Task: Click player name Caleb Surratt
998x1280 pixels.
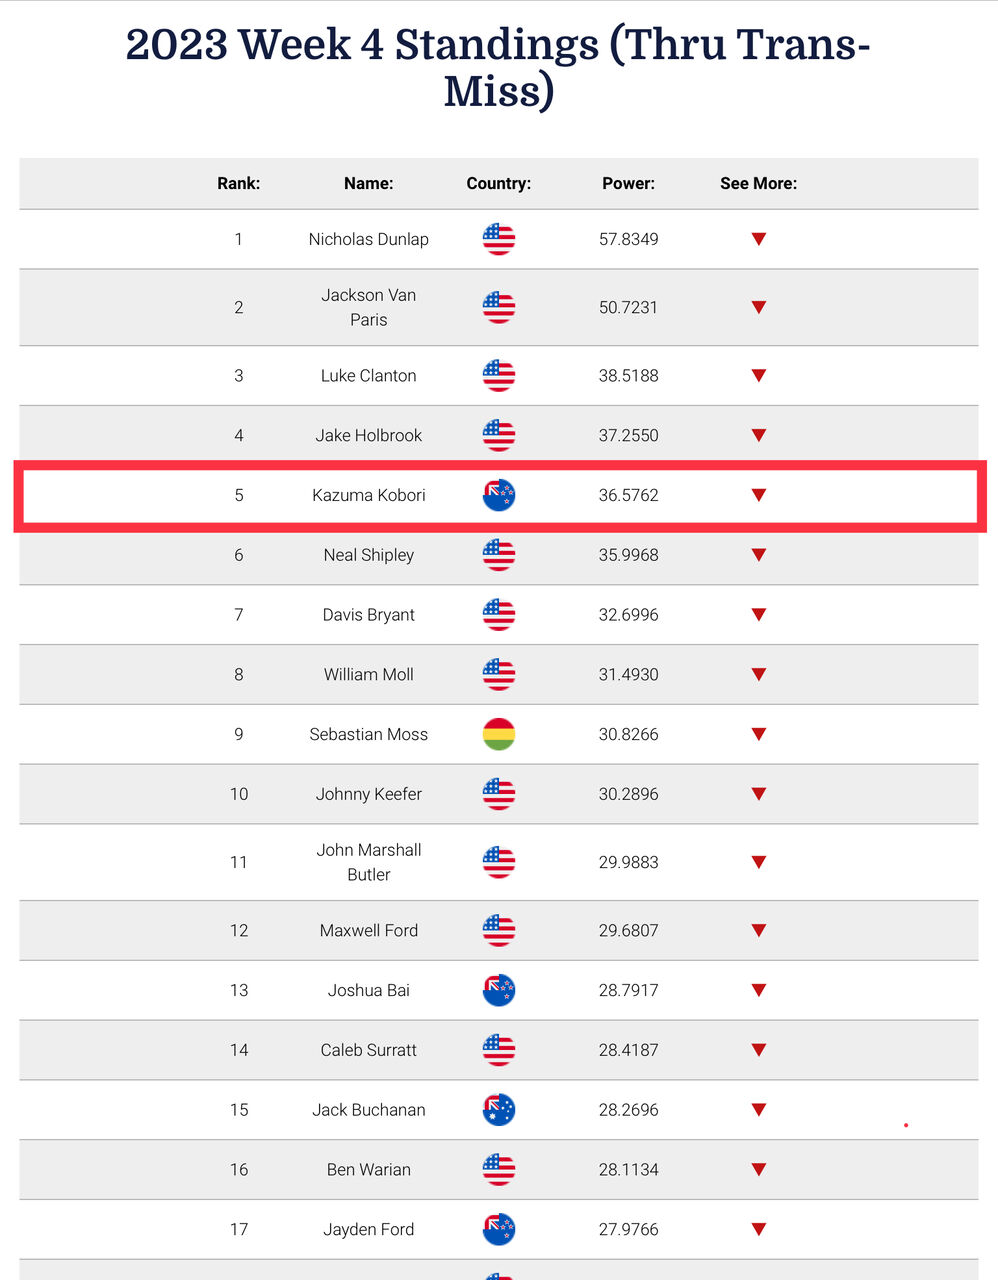Action: click(368, 1050)
